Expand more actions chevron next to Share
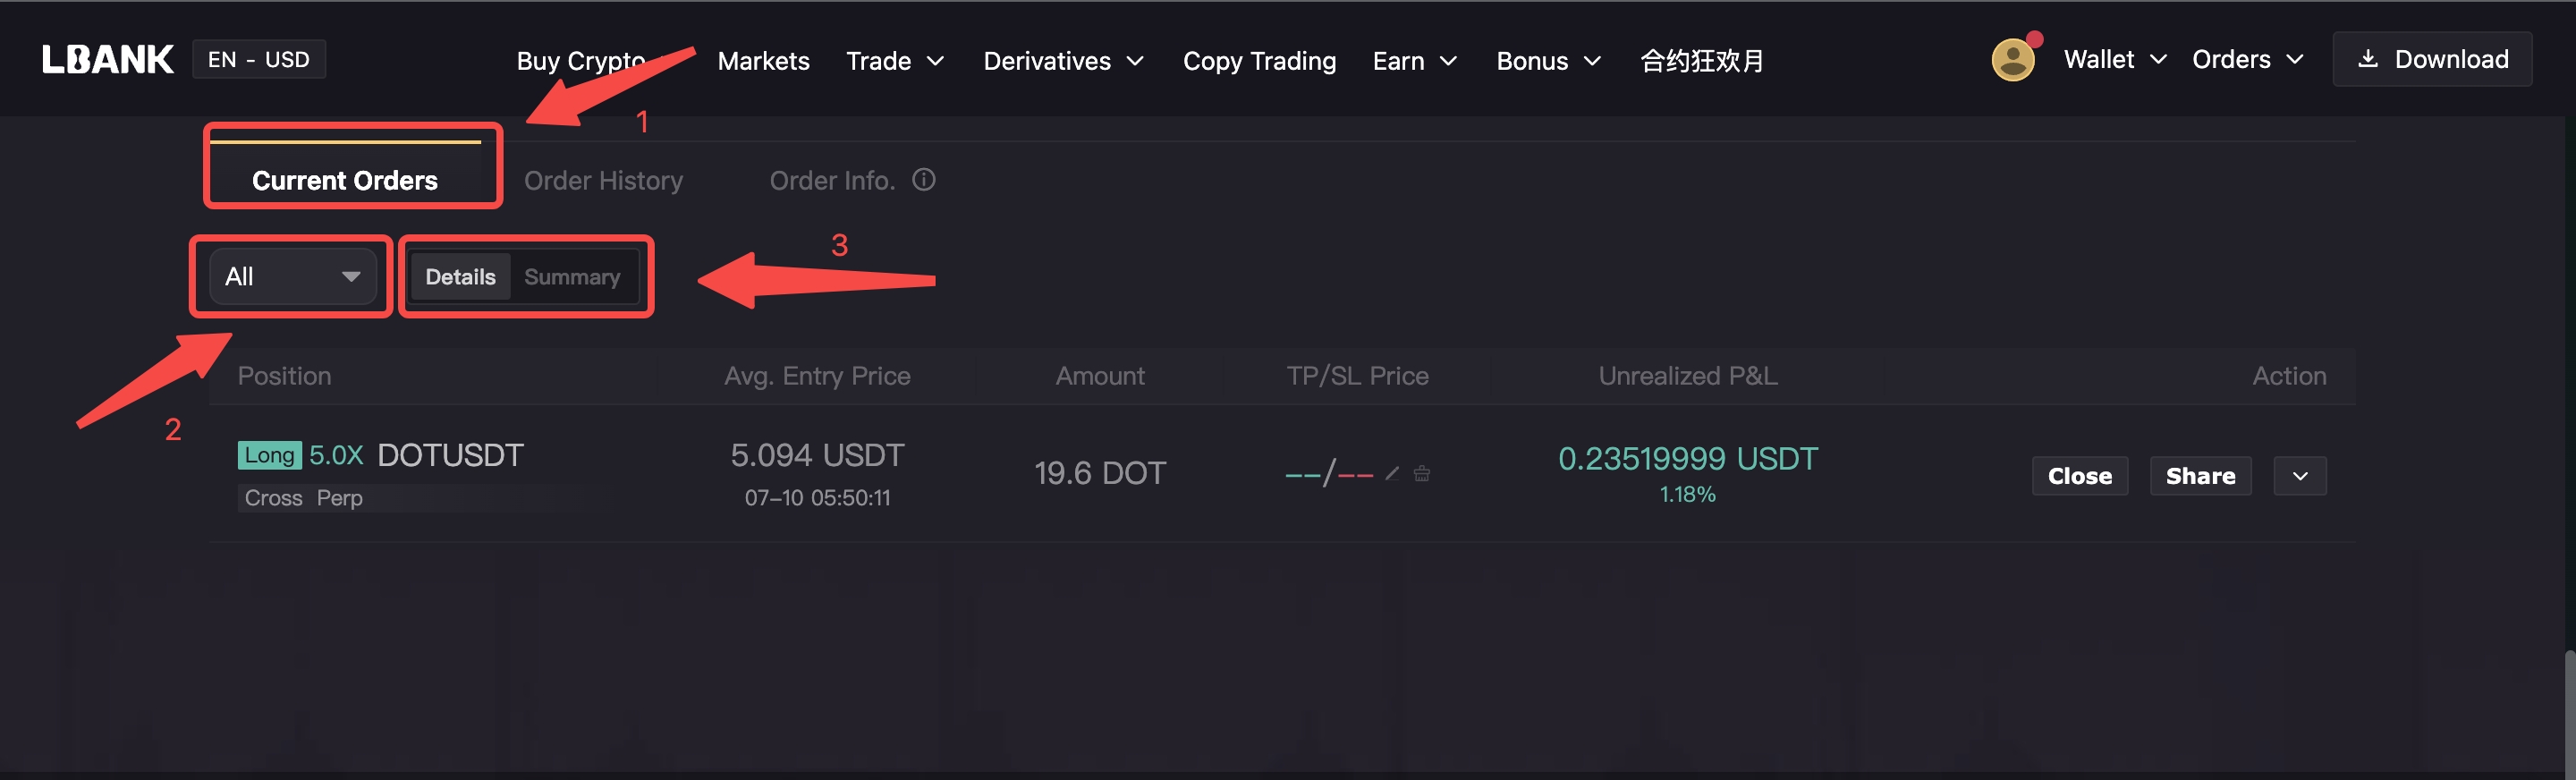Screen dimensions: 2576x780 [x=2300, y=476]
